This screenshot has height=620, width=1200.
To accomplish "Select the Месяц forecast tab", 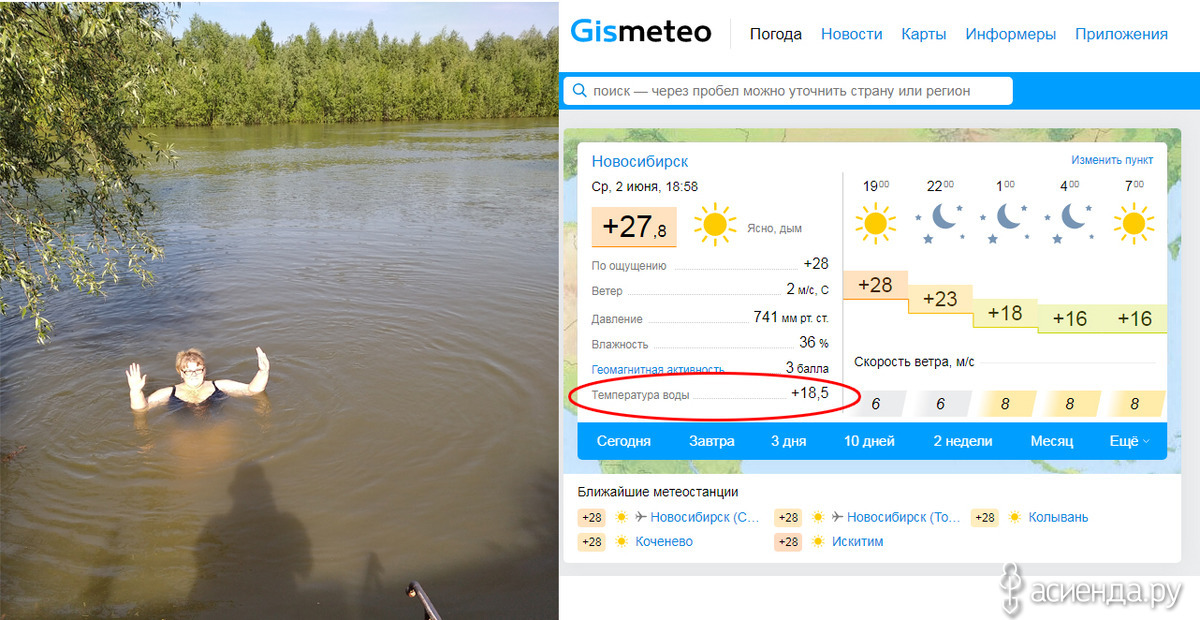I will [x=1051, y=441].
